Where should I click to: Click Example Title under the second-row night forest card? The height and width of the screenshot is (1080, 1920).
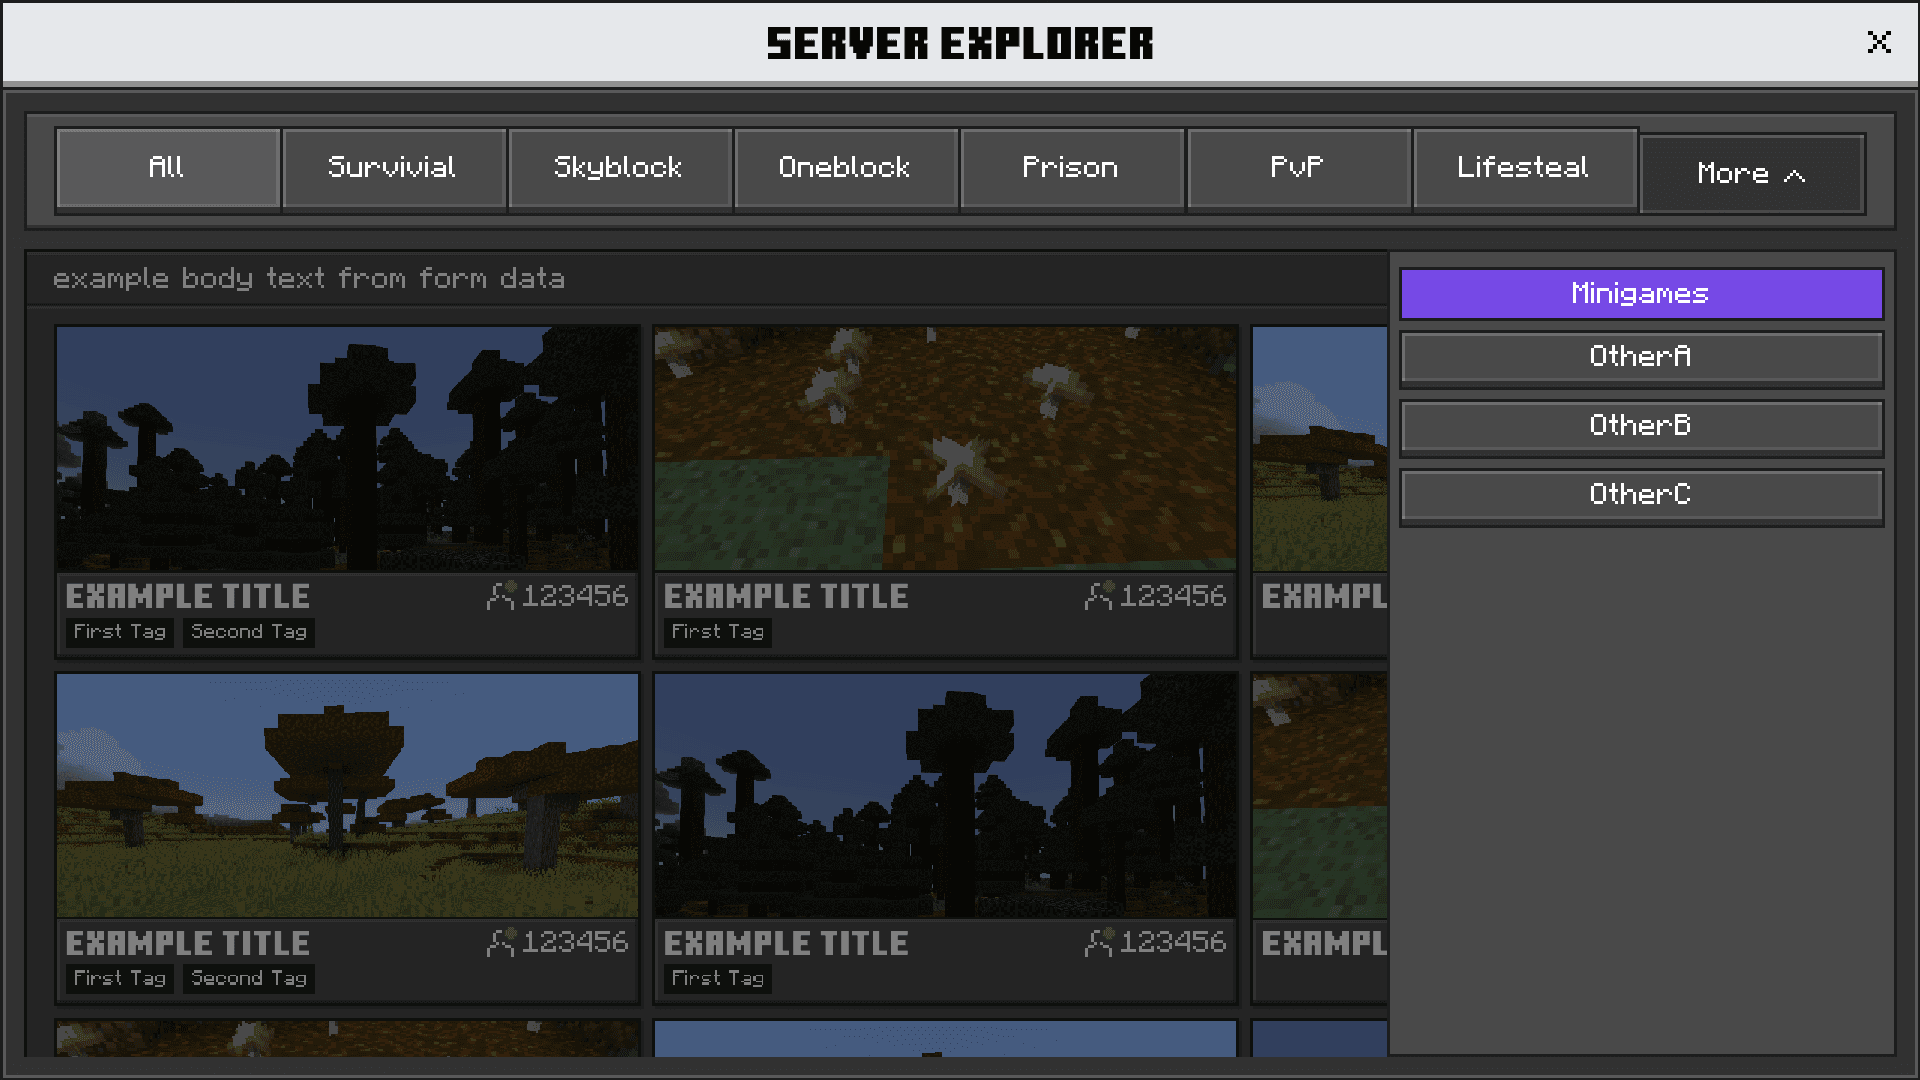[786, 943]
